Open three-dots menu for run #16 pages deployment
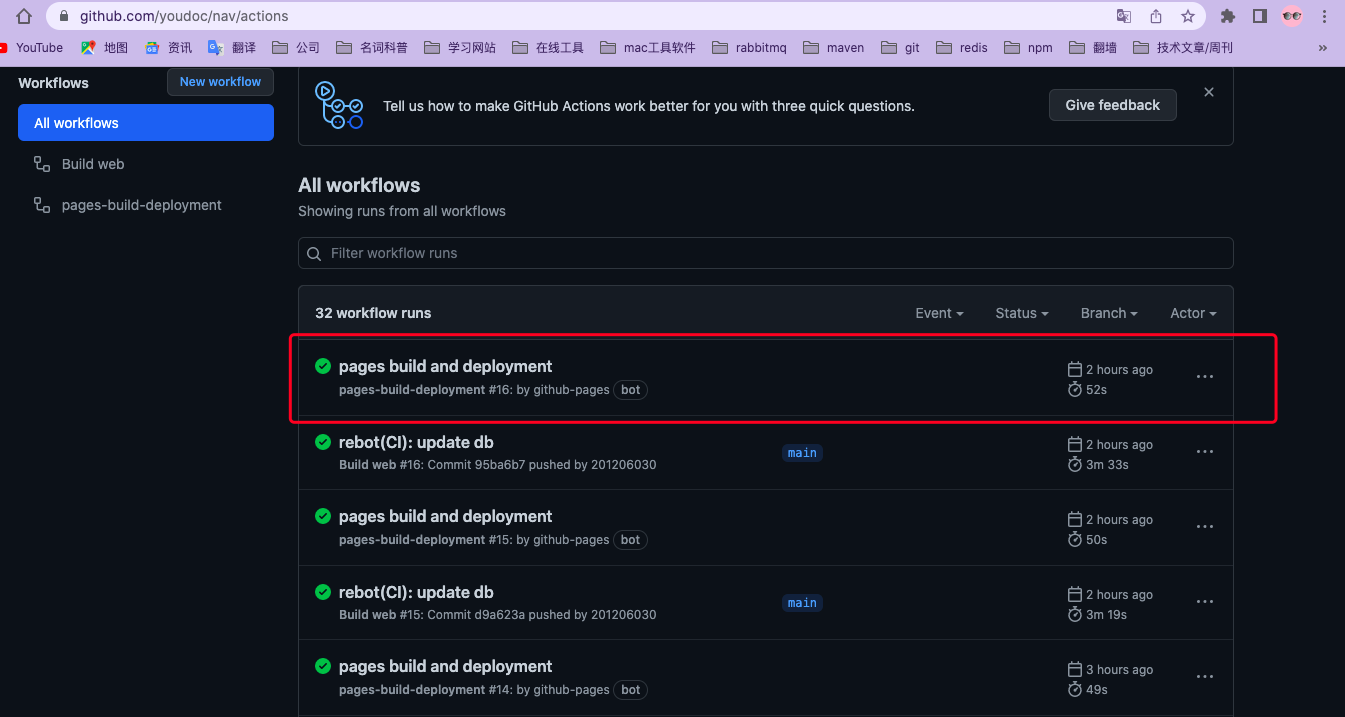The height and width of the screenshot is (717, 1345). point(1205,377)
